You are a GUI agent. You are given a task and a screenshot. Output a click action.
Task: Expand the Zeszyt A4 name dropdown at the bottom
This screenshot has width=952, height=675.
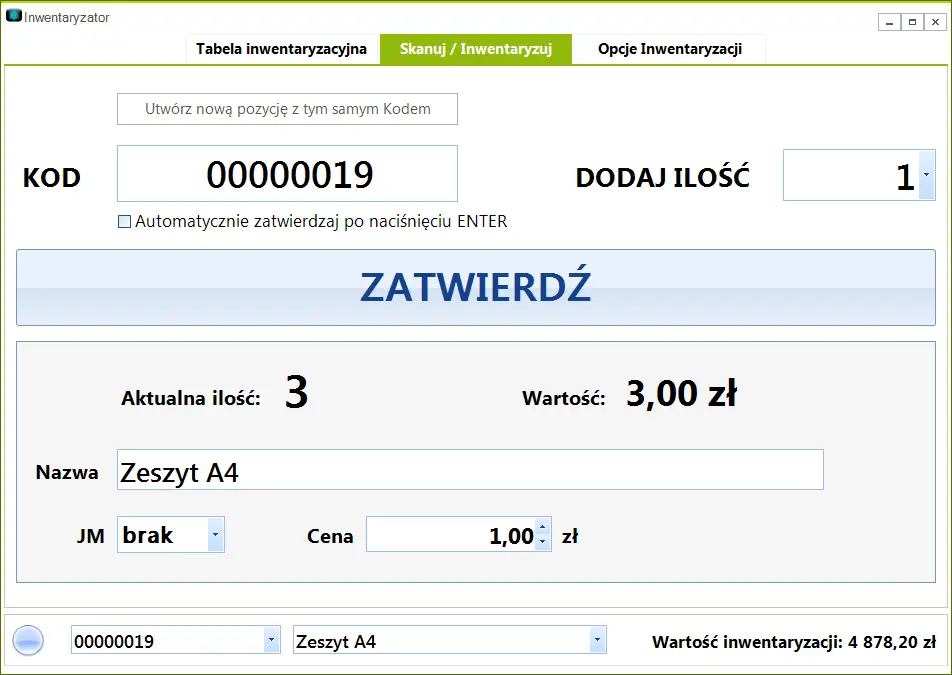(x=597, y=640)
